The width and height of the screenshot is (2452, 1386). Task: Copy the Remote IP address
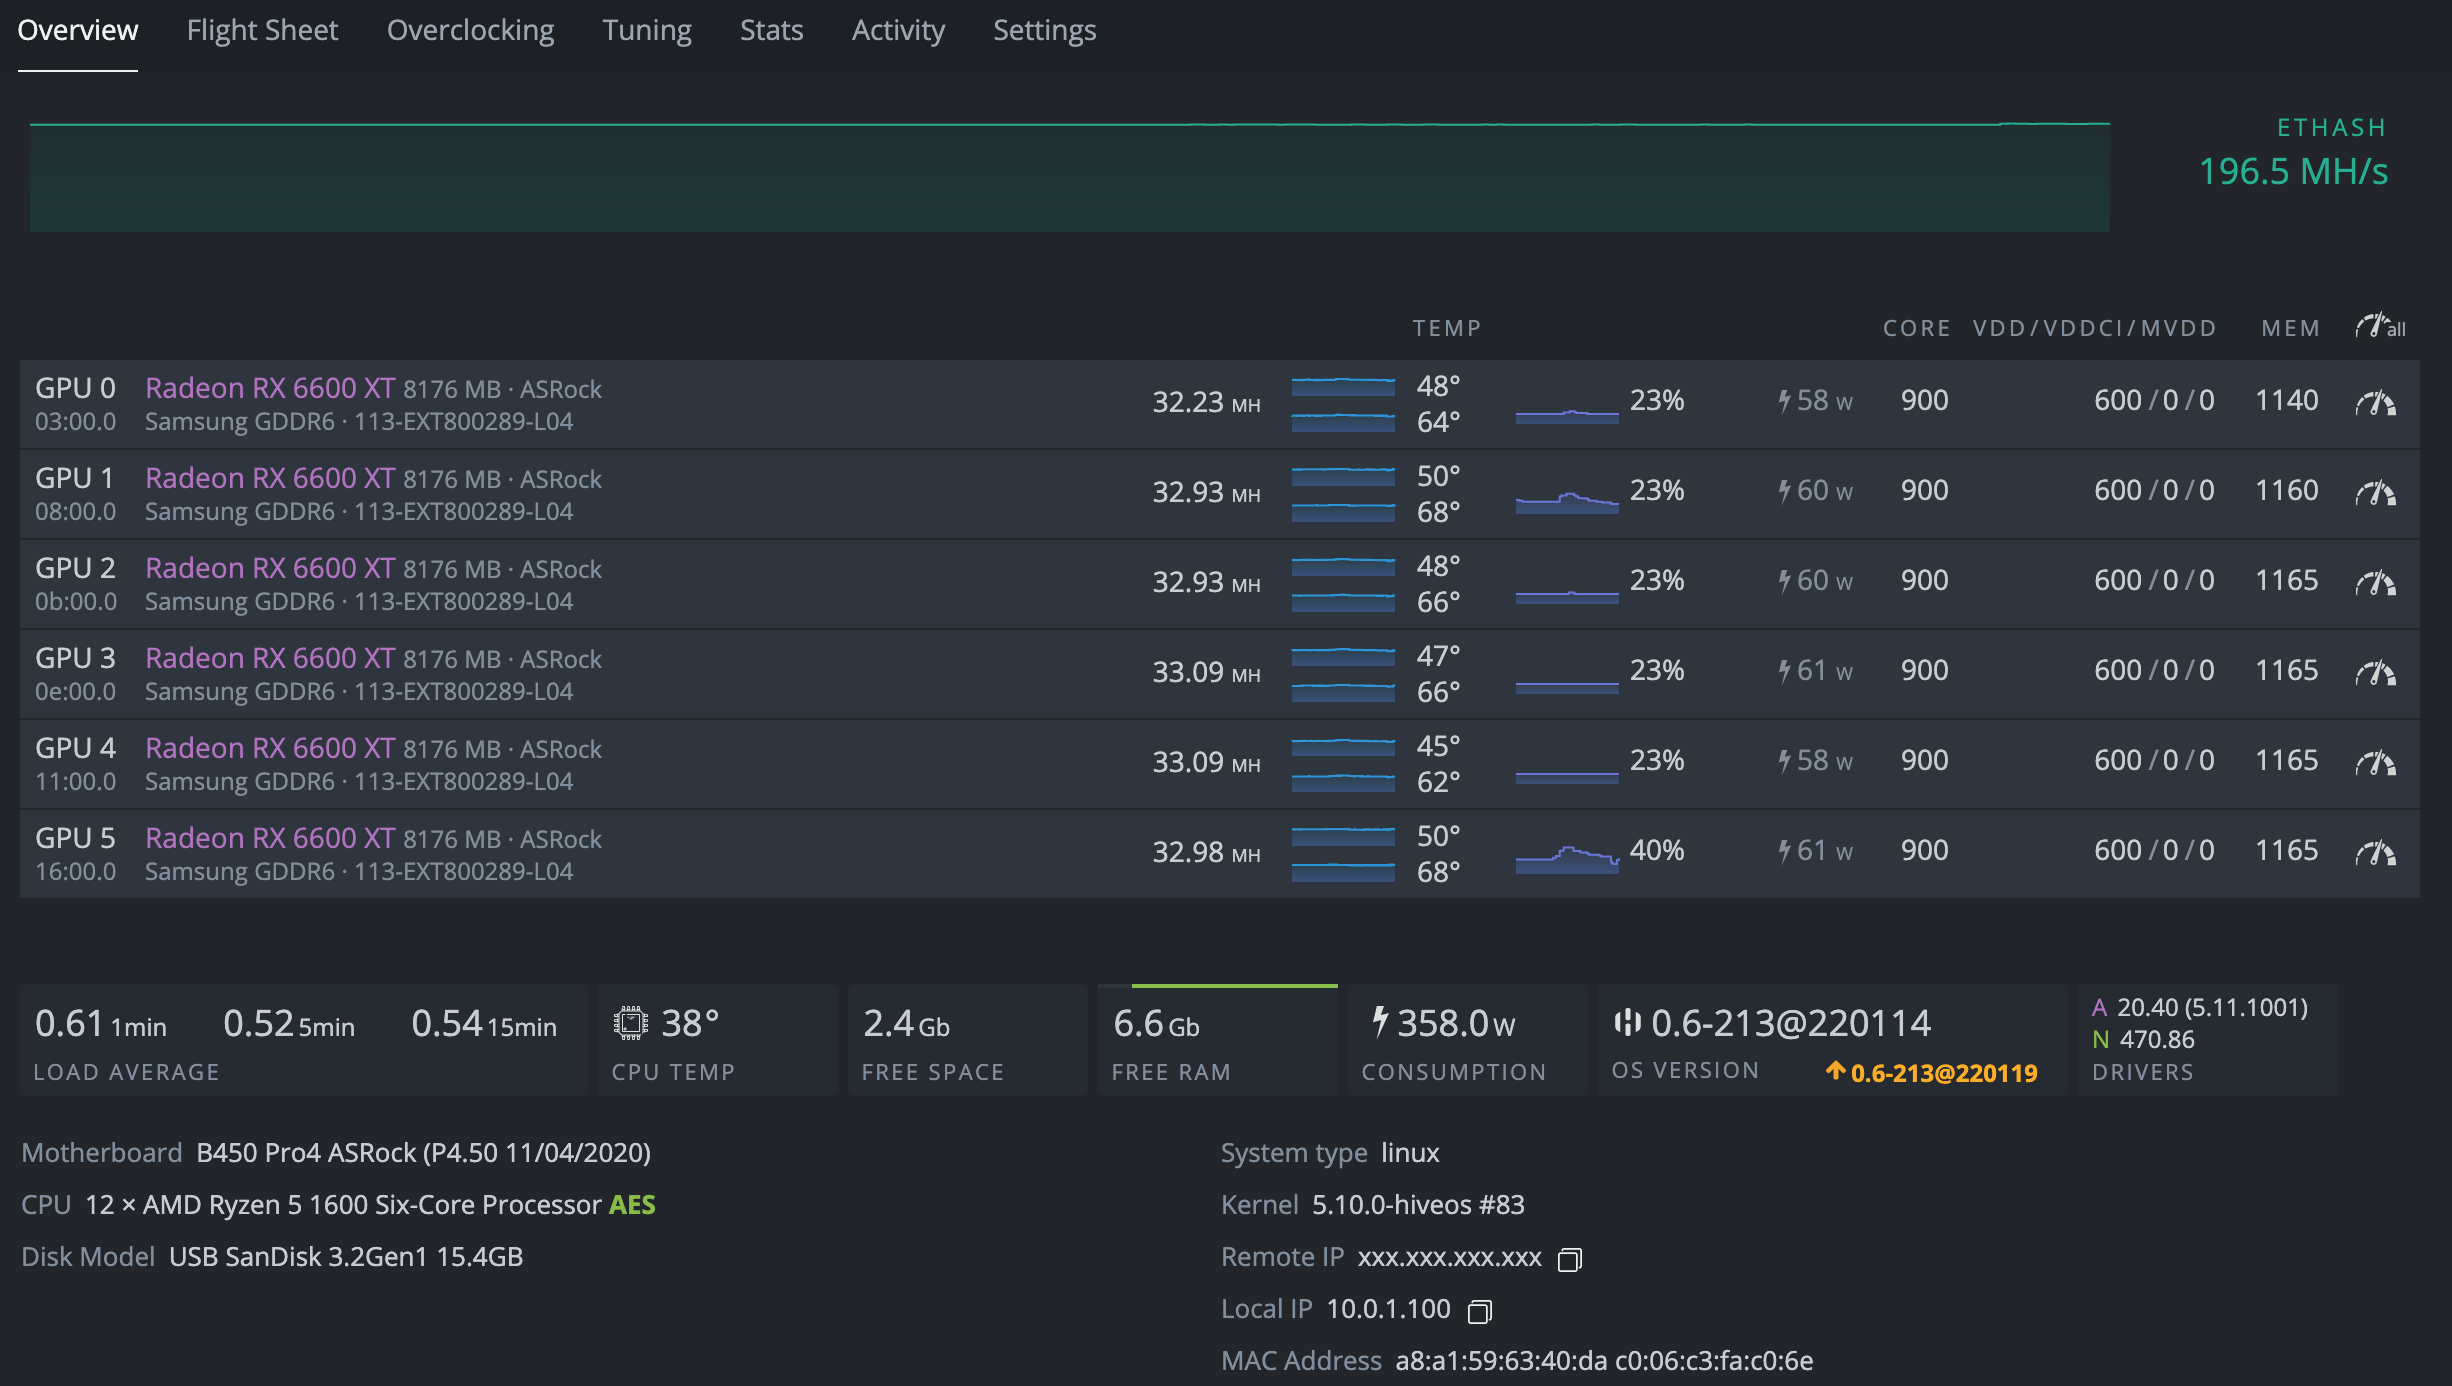tap(1569, 1260)
